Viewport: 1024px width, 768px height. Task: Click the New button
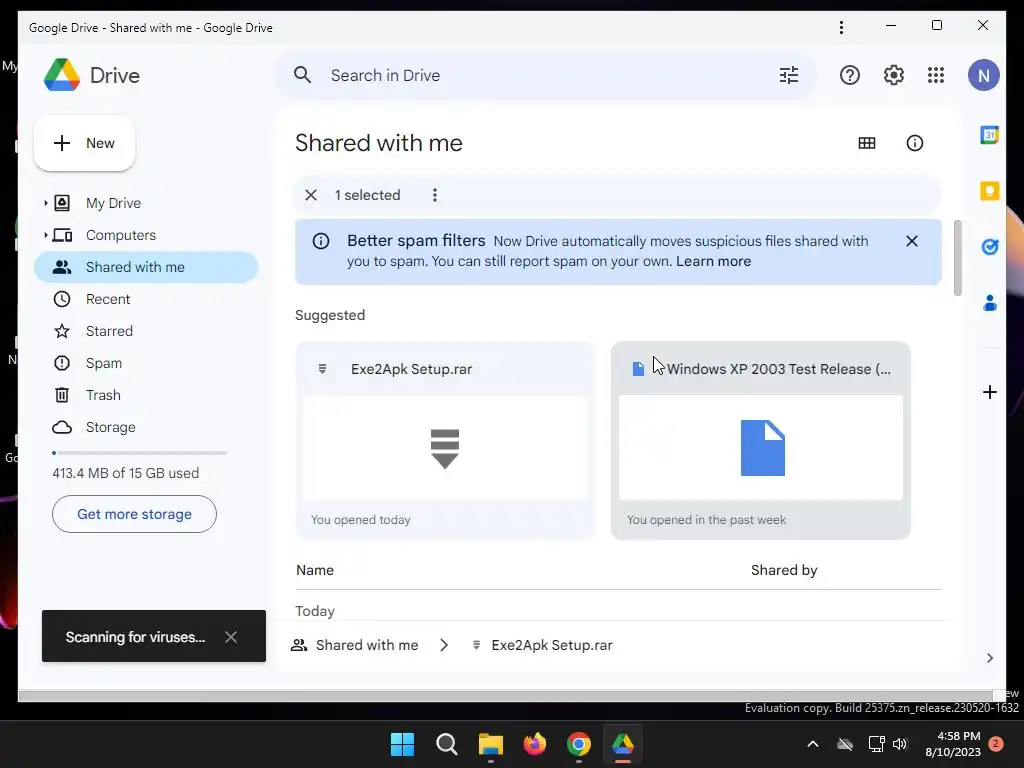pos(84,143)
